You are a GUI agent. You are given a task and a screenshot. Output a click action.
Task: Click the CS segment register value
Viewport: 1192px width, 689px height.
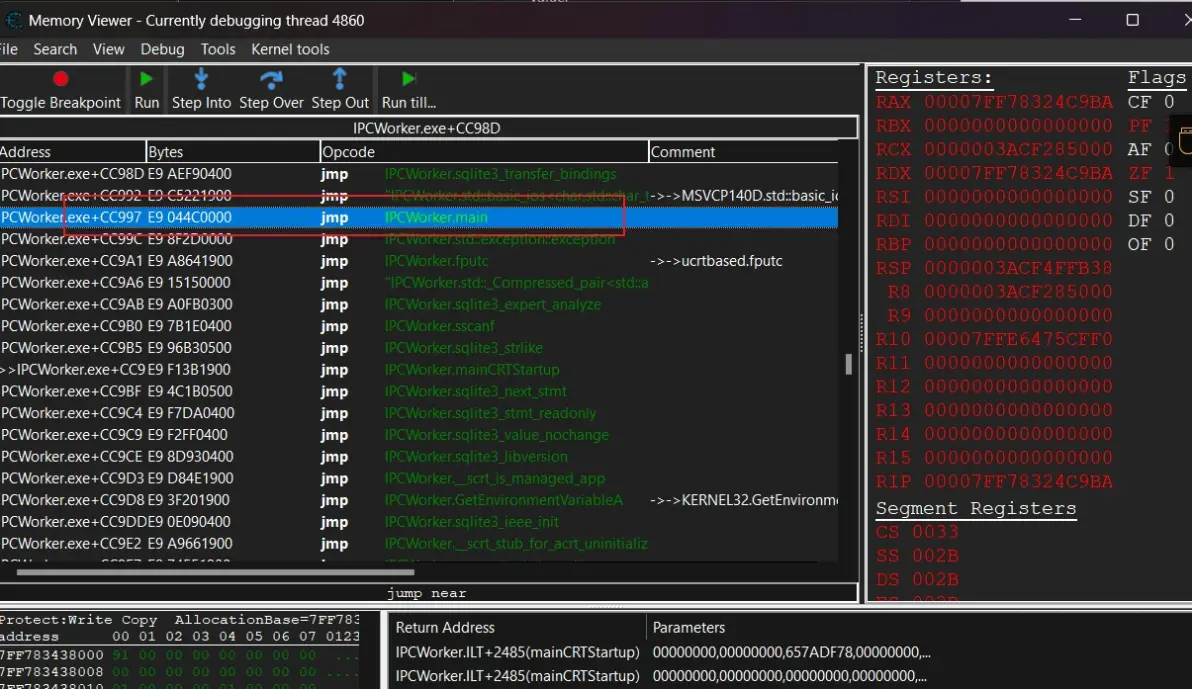[x=936, y=532]
